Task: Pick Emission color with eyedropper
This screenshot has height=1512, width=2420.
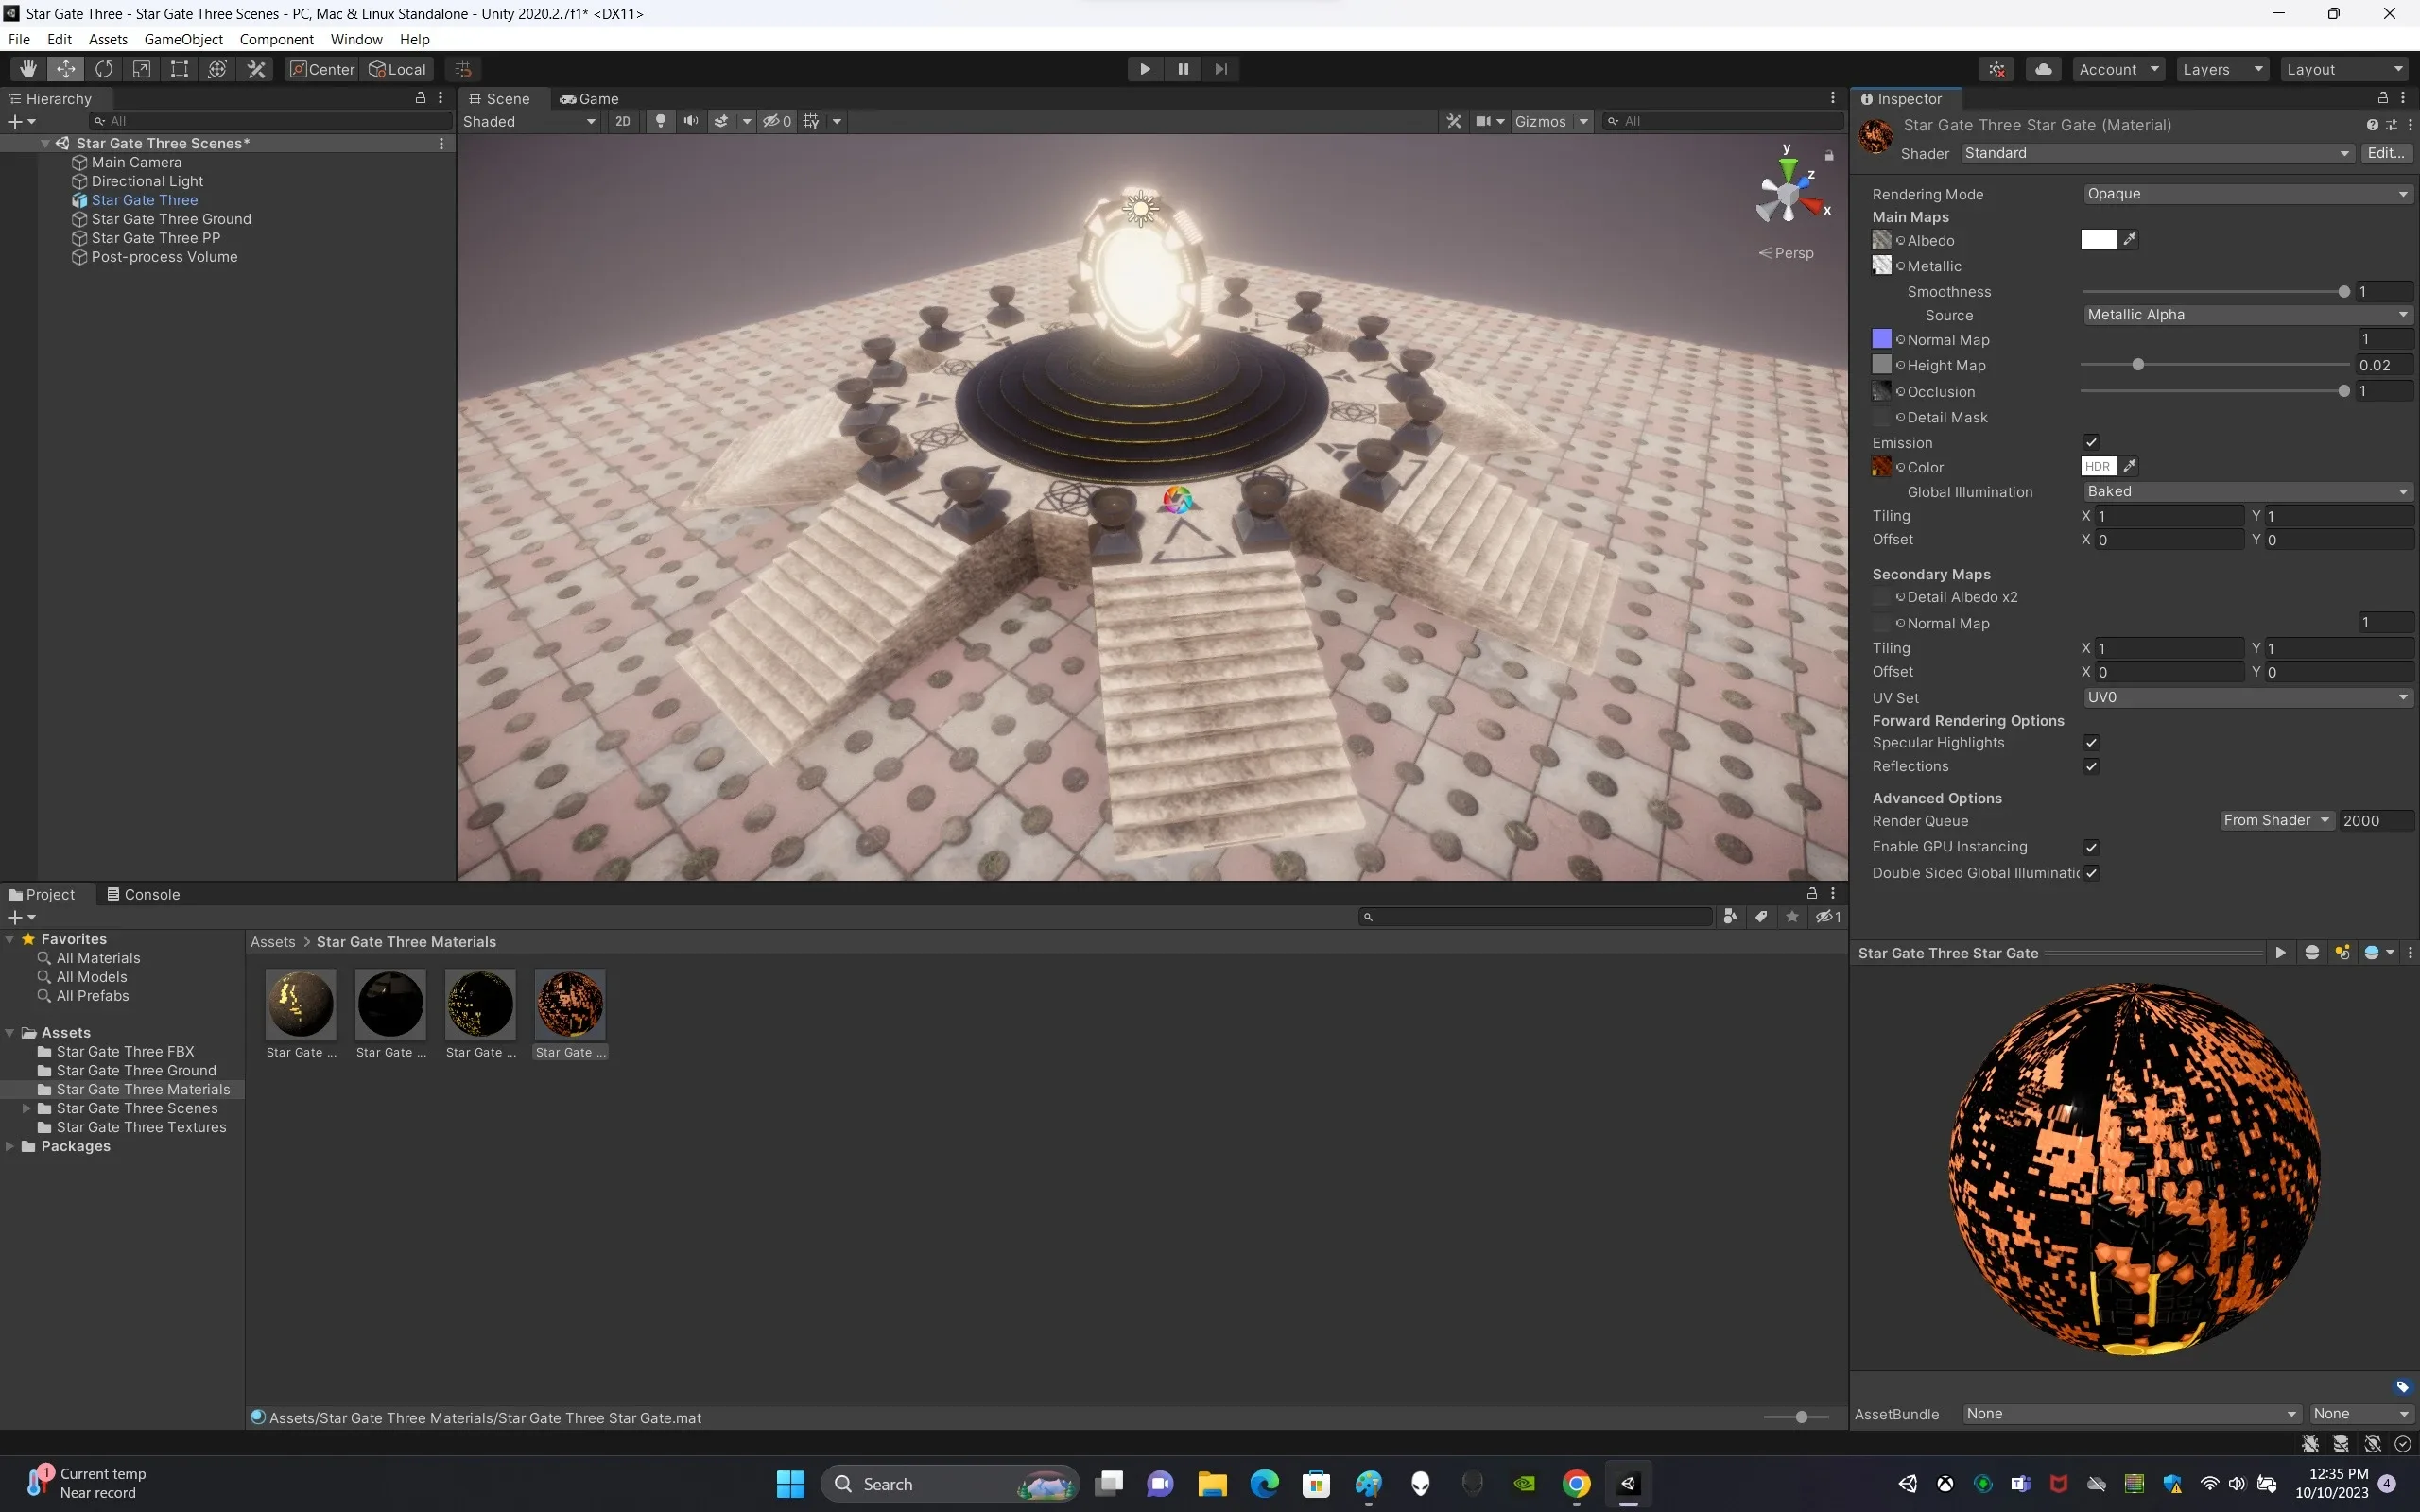Action: (2130, 466)
